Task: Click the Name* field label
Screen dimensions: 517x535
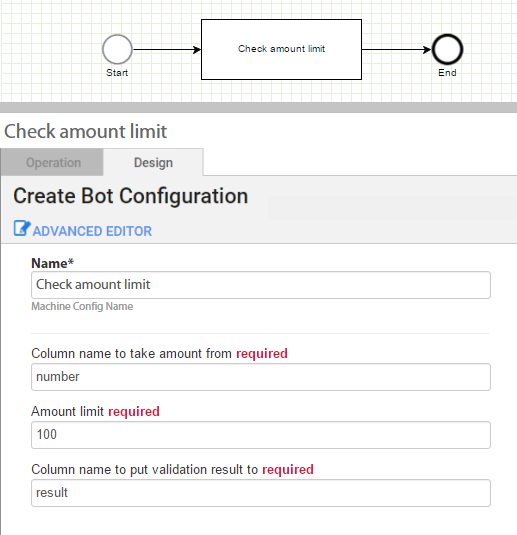Action: coord(53,263)
